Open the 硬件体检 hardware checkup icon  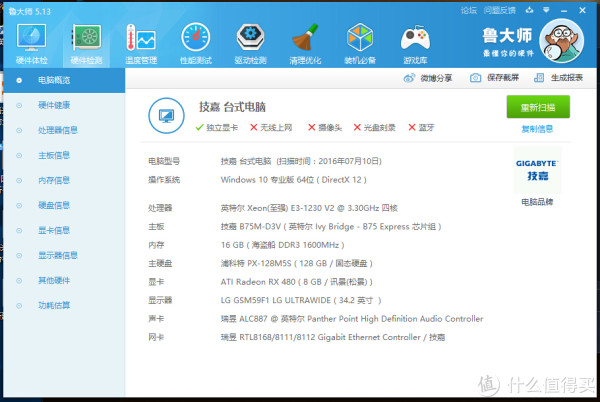click(32, 44)
